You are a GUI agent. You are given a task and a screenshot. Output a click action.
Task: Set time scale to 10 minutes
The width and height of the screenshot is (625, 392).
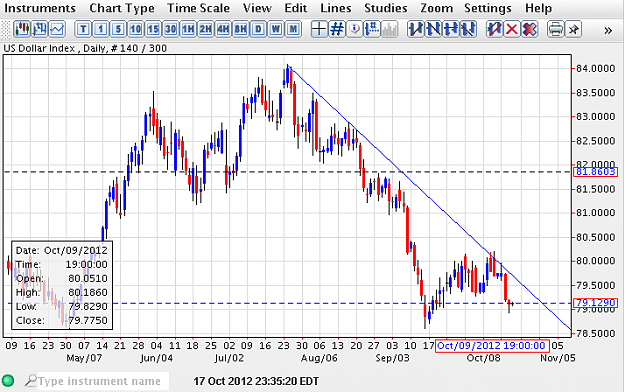[x=136, y=29]
